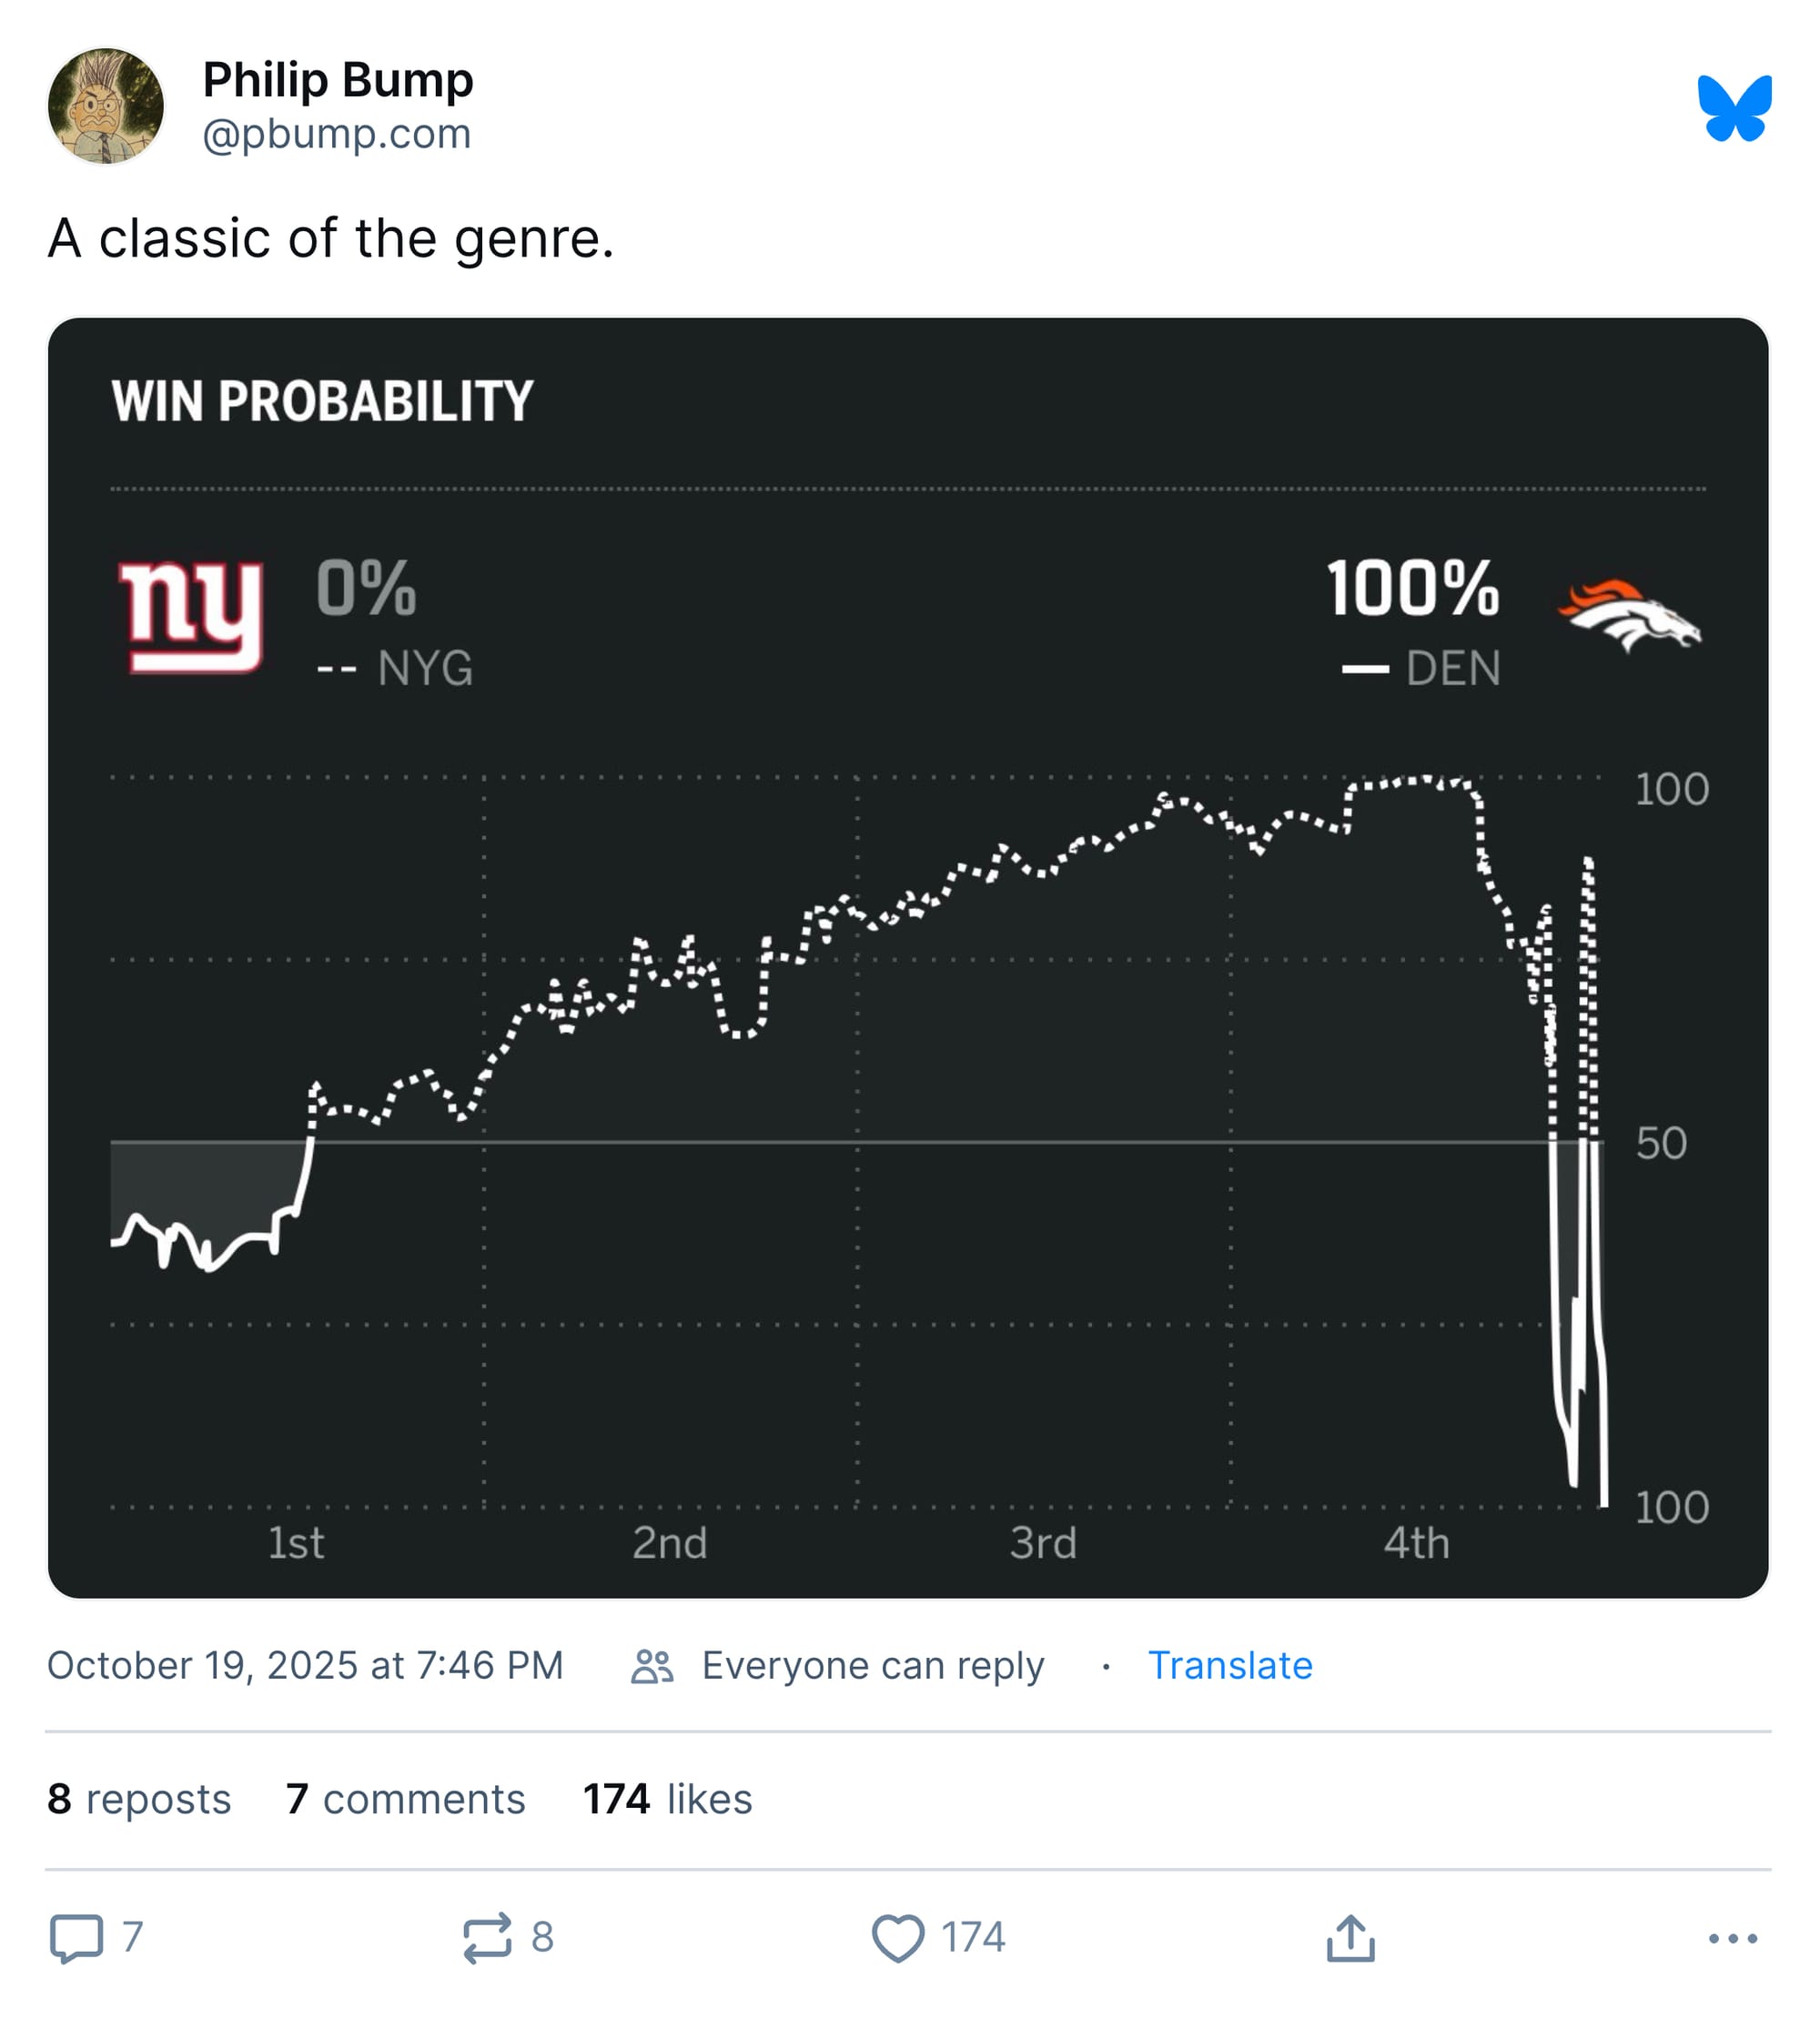
Task: Open the three-dot more options menu
Action: pyautogui.click(x=1732, y=1939)
